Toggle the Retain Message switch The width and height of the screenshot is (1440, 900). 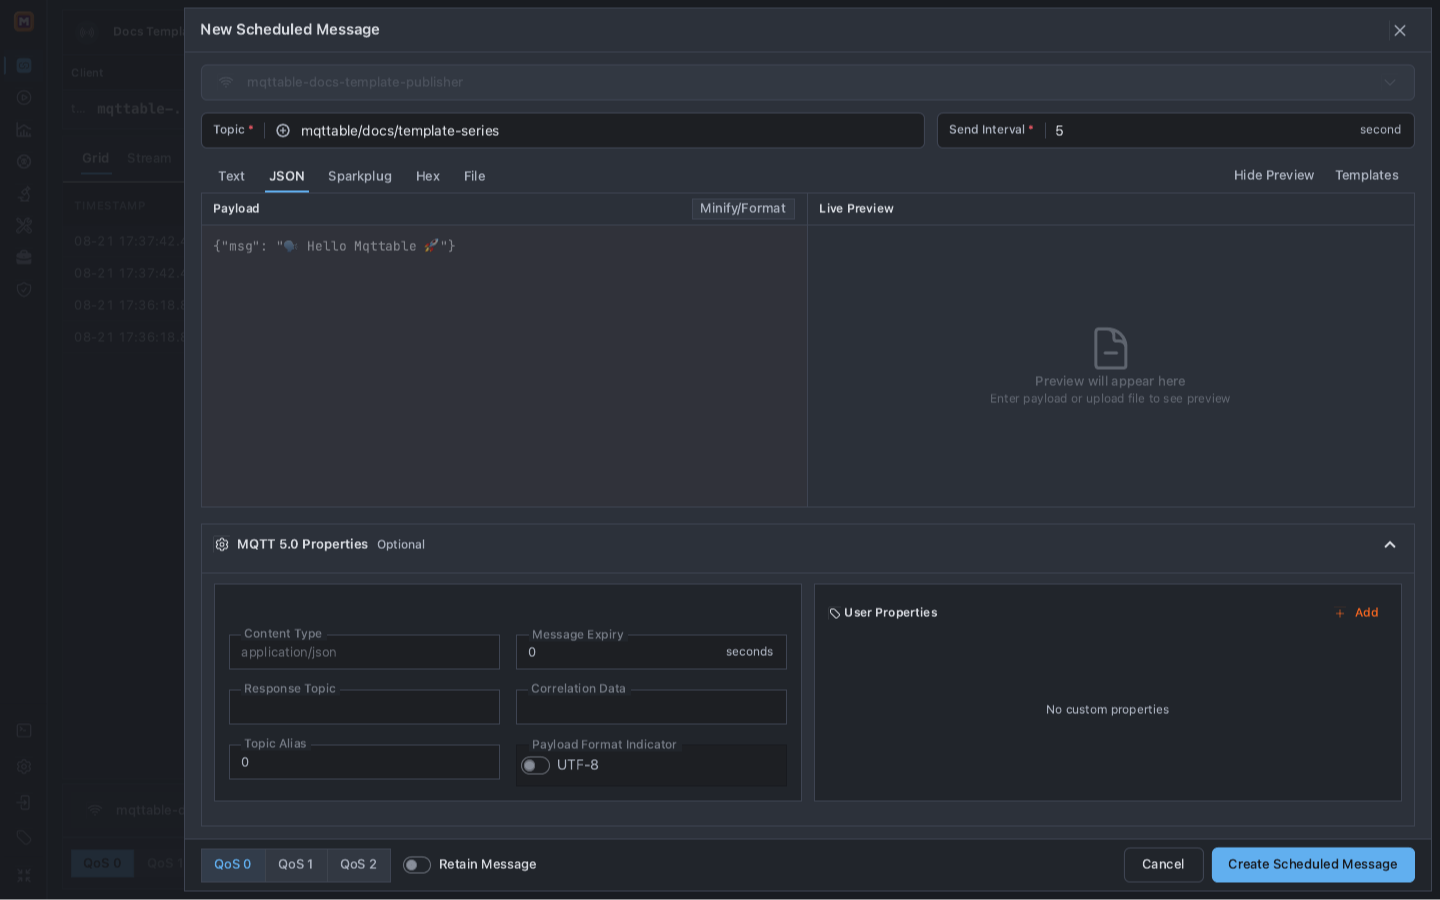[417, 865]
